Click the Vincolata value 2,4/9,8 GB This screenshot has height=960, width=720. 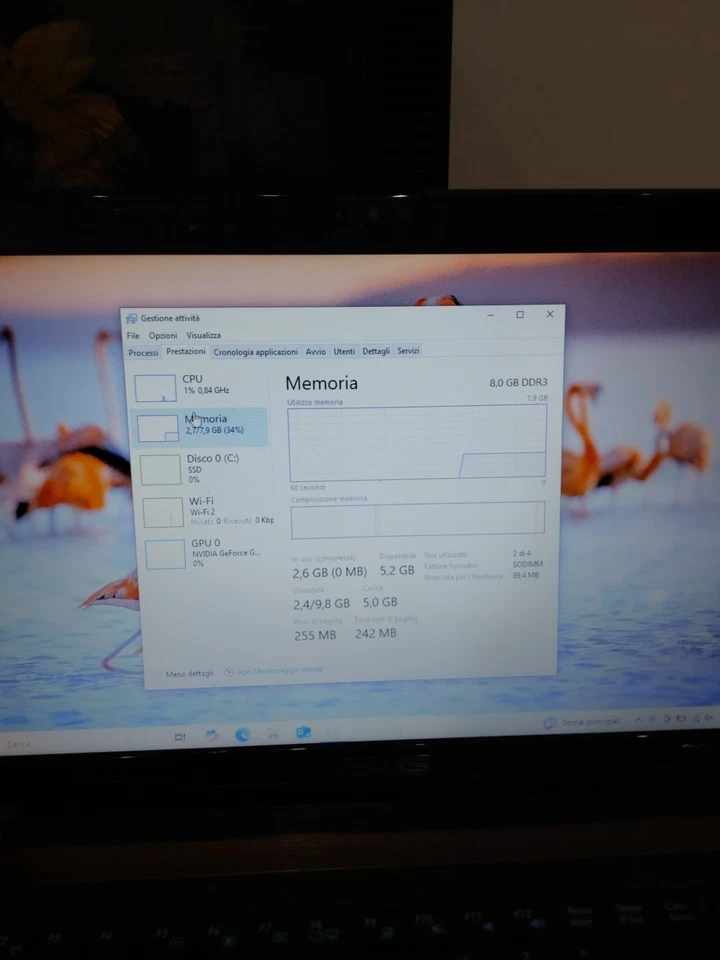click(x=321, y=604)
